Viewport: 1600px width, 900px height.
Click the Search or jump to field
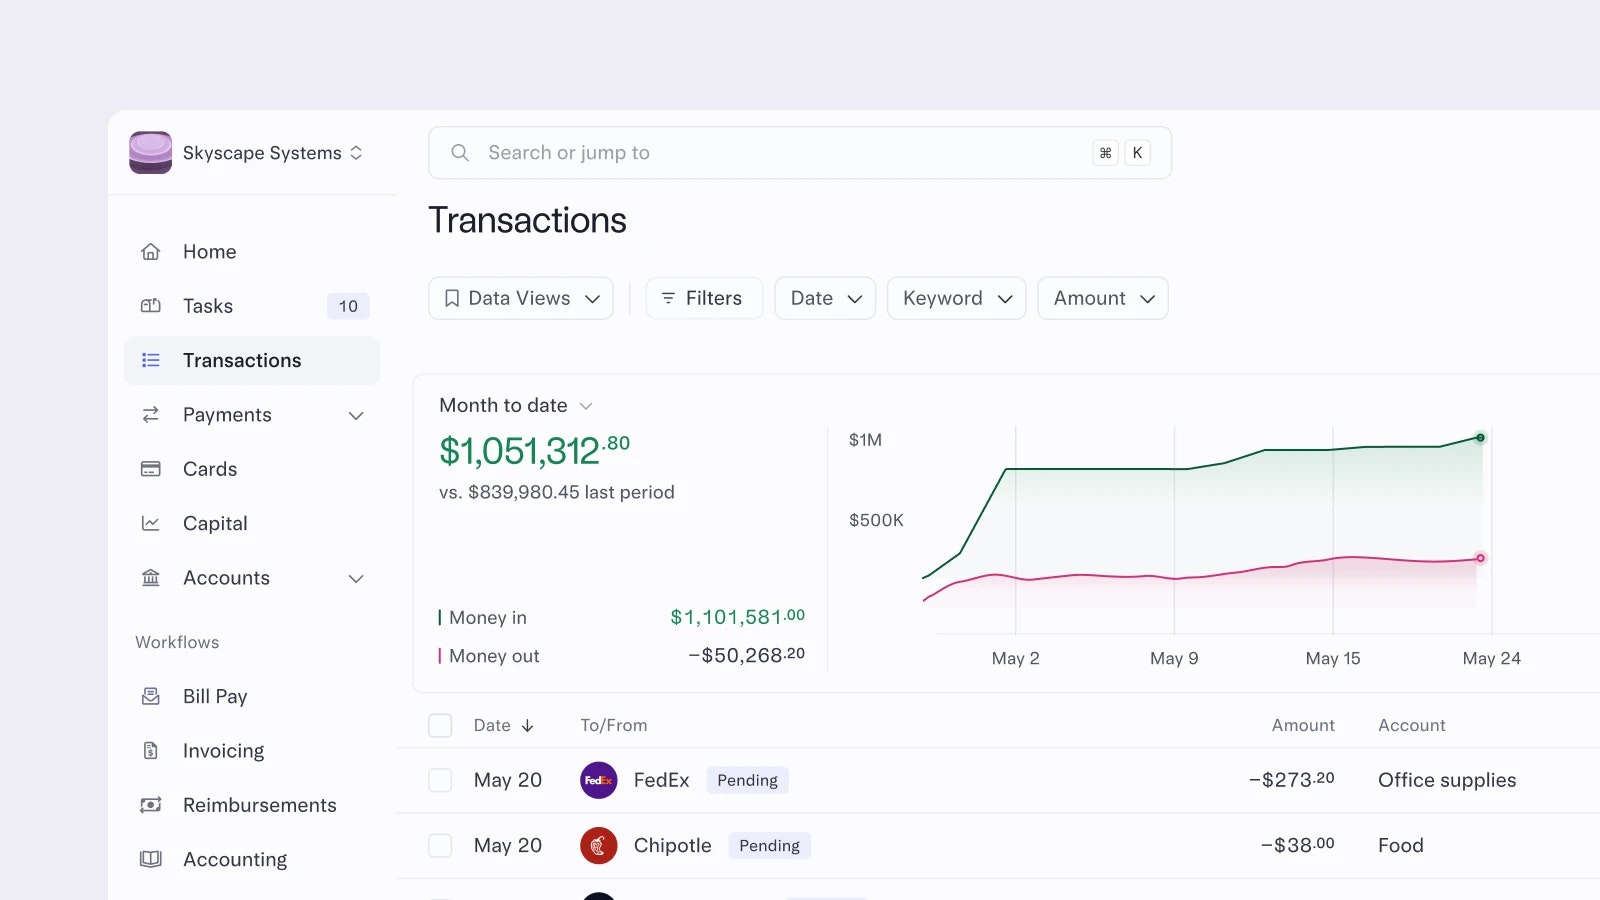point(800,153)
